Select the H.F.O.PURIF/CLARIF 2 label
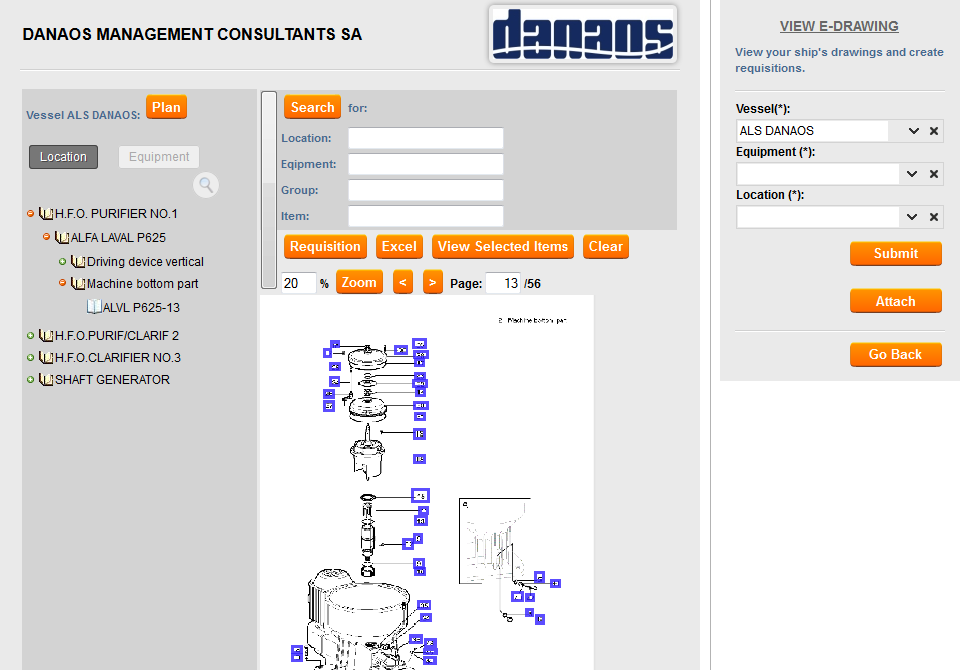965x670 pixels. [117, 335]
